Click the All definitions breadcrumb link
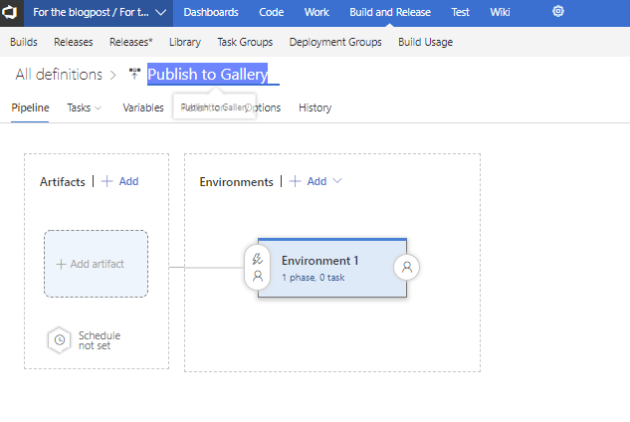Image resolution: width=630 pixels, height=422 pixels. click(x=59, y=75)
